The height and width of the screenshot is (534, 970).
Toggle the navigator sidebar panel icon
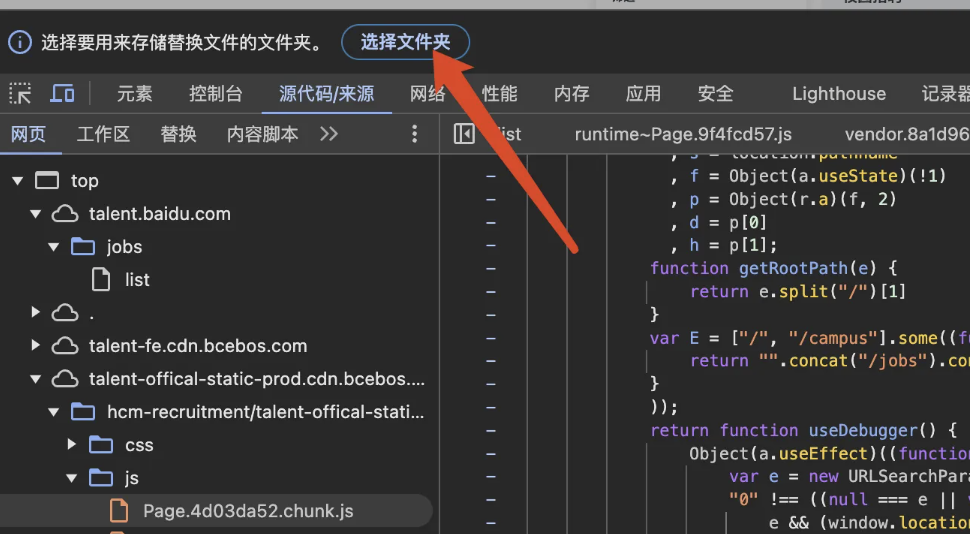[464, 134]
